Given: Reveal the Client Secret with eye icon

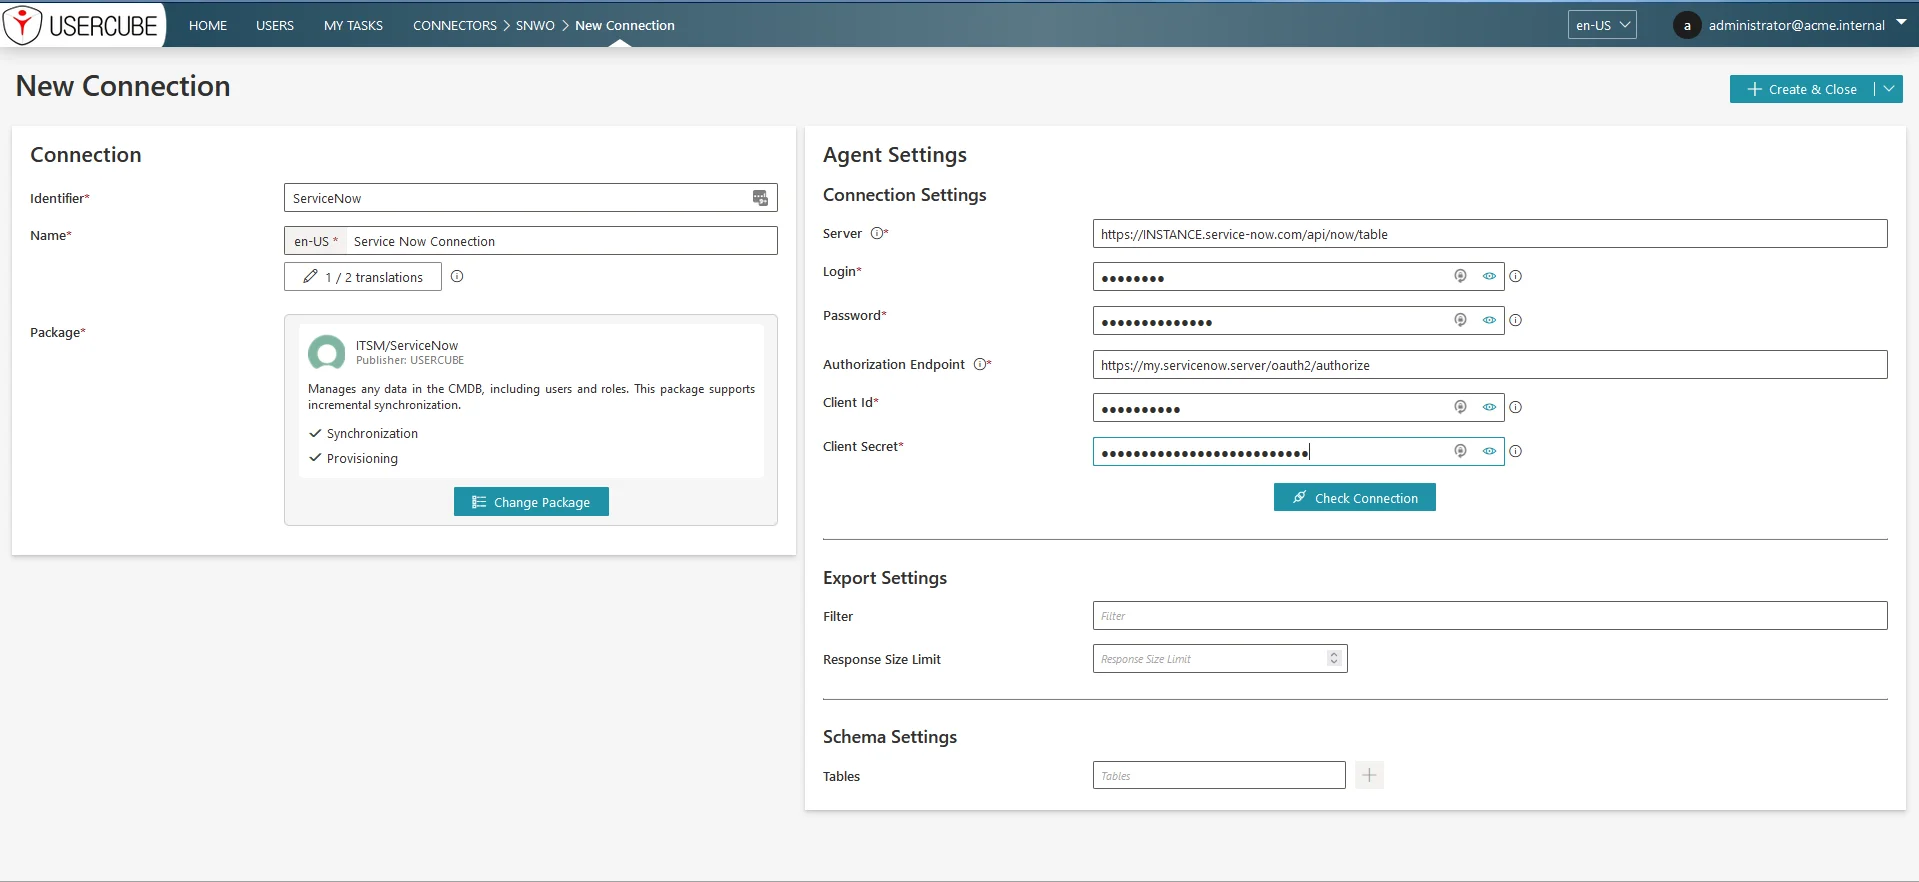Looking at the screenshot, I should [1489, 451].
